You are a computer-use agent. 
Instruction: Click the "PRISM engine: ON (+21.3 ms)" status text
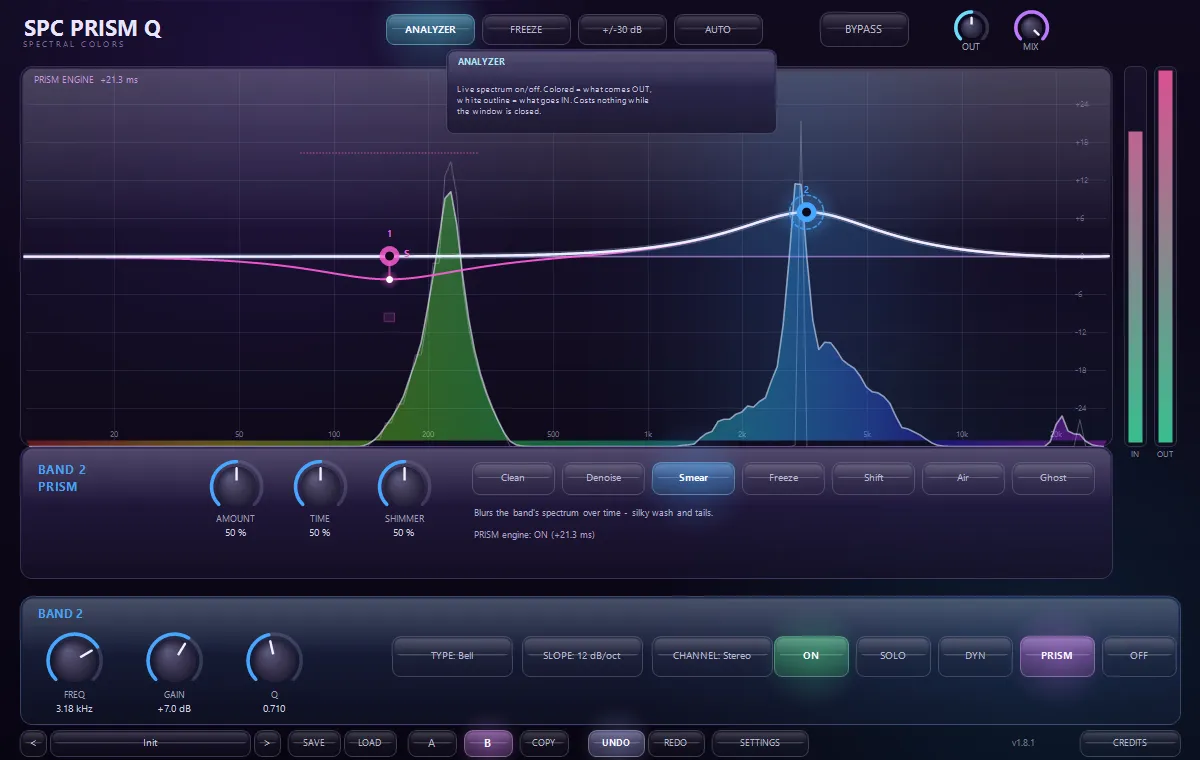coord(534,535)
